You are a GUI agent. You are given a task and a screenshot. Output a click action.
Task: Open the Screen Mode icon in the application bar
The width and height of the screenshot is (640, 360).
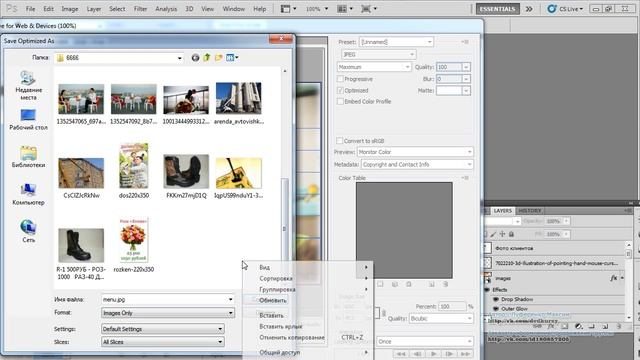369,9
